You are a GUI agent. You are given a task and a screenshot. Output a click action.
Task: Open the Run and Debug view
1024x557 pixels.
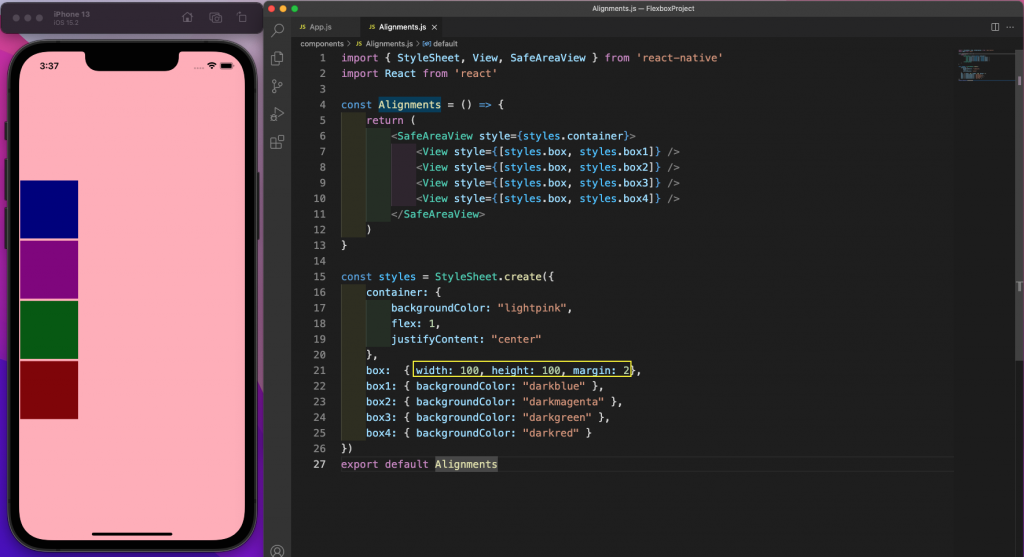tap(278, 114)
